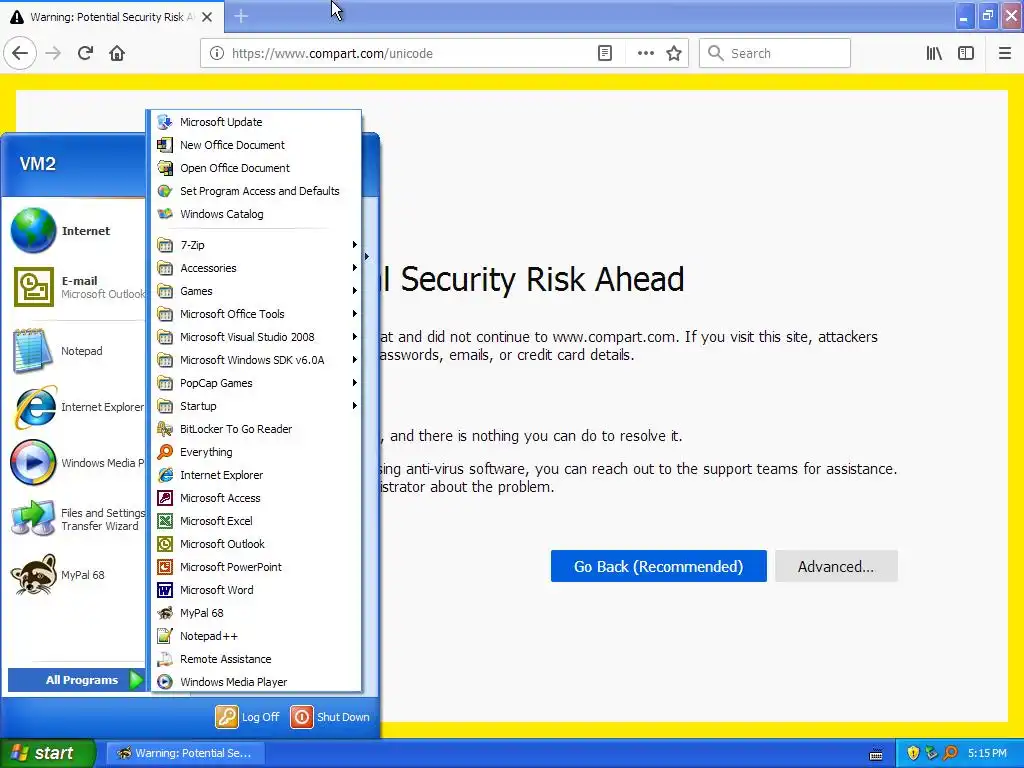Expand the 7-Zip submenu

click(257, 245)
